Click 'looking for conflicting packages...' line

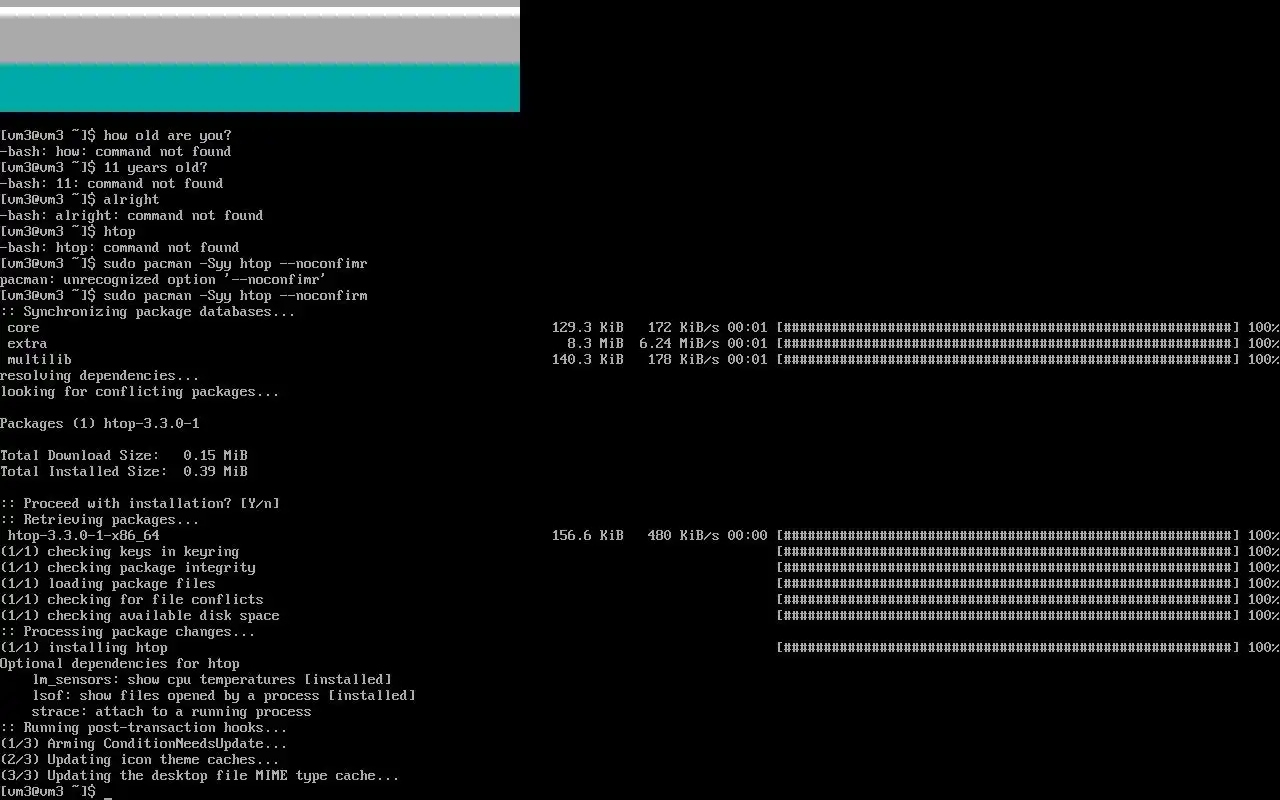click(140, 392)
